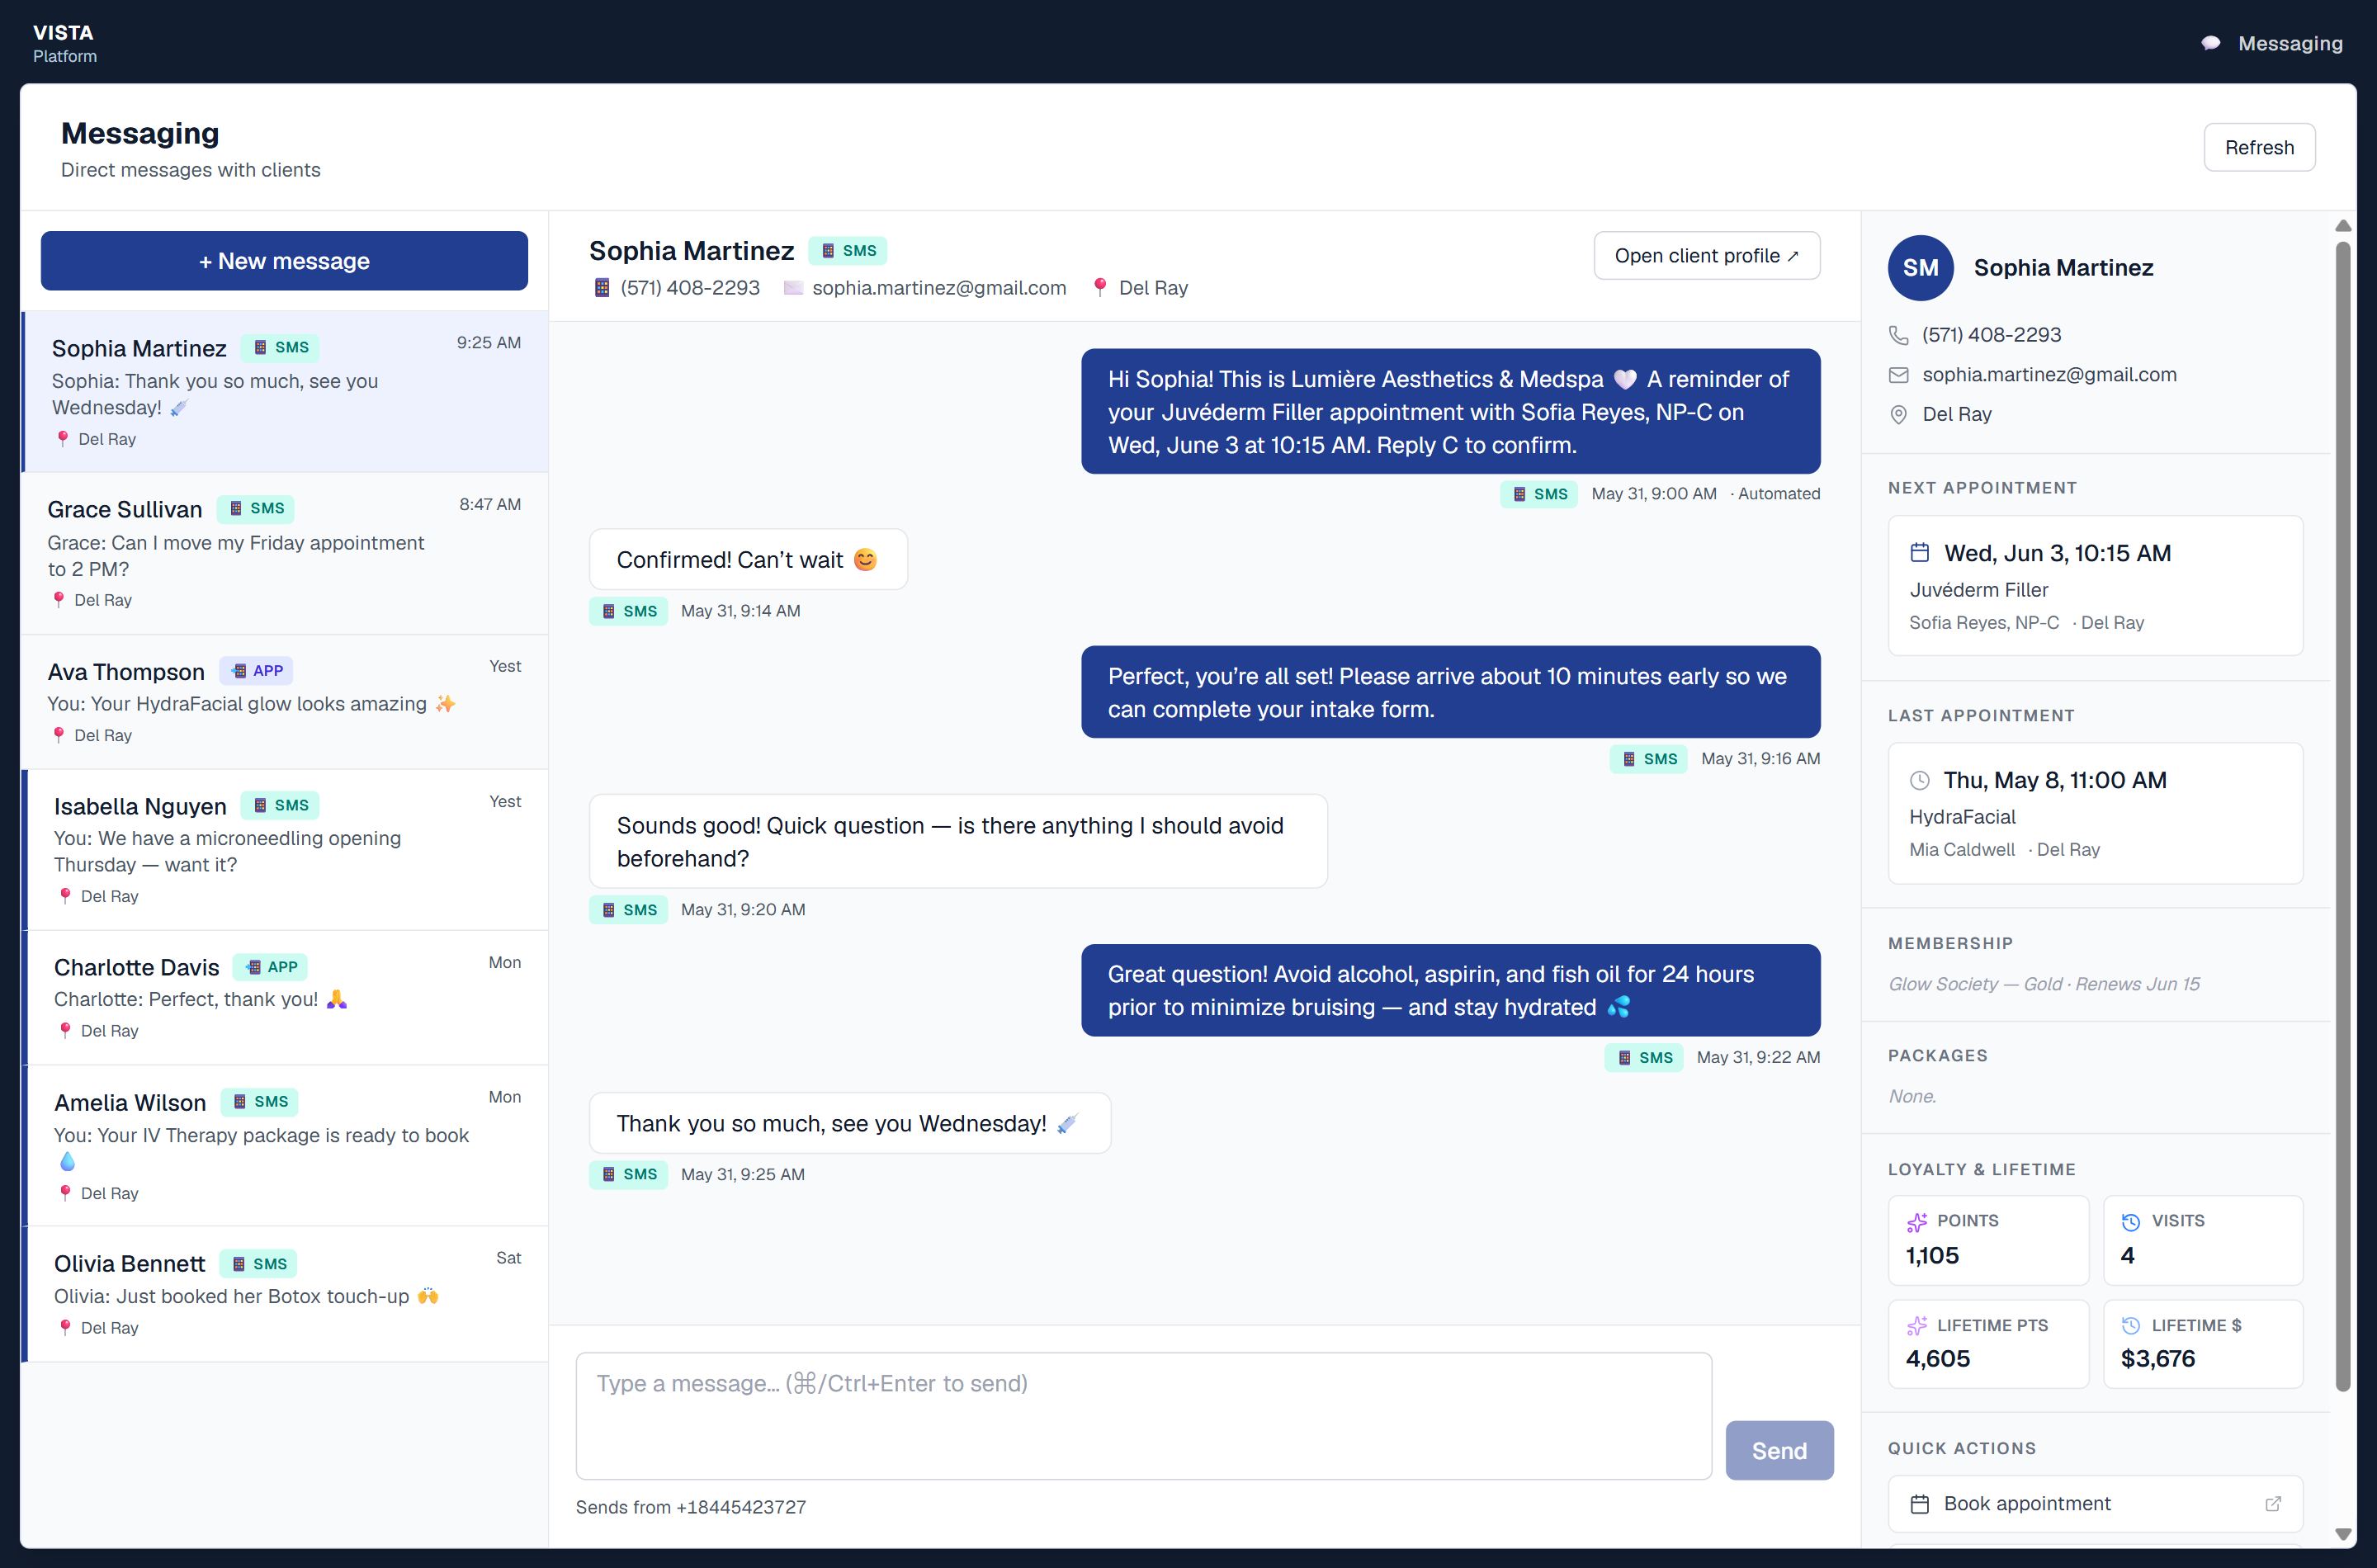
Task: Click history icon next to LIFETIME $
Action: 2131,1326
